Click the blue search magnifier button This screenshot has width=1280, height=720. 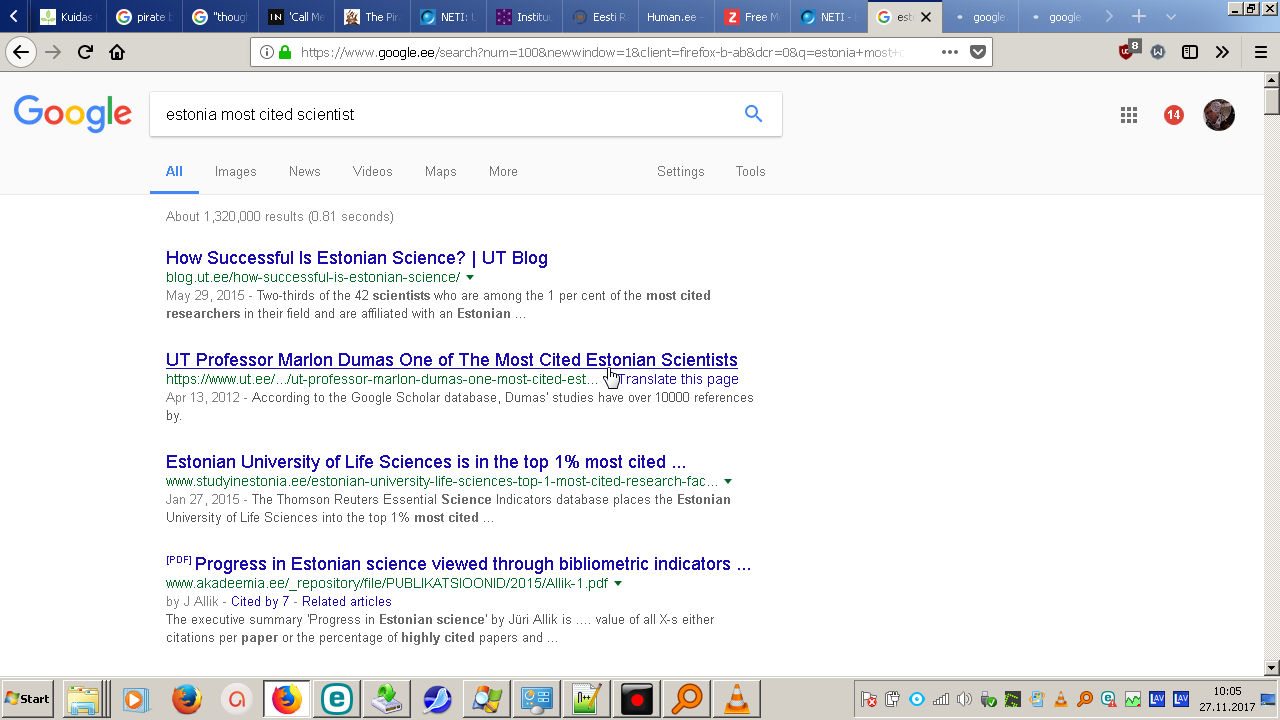click(x=753, y=114)
